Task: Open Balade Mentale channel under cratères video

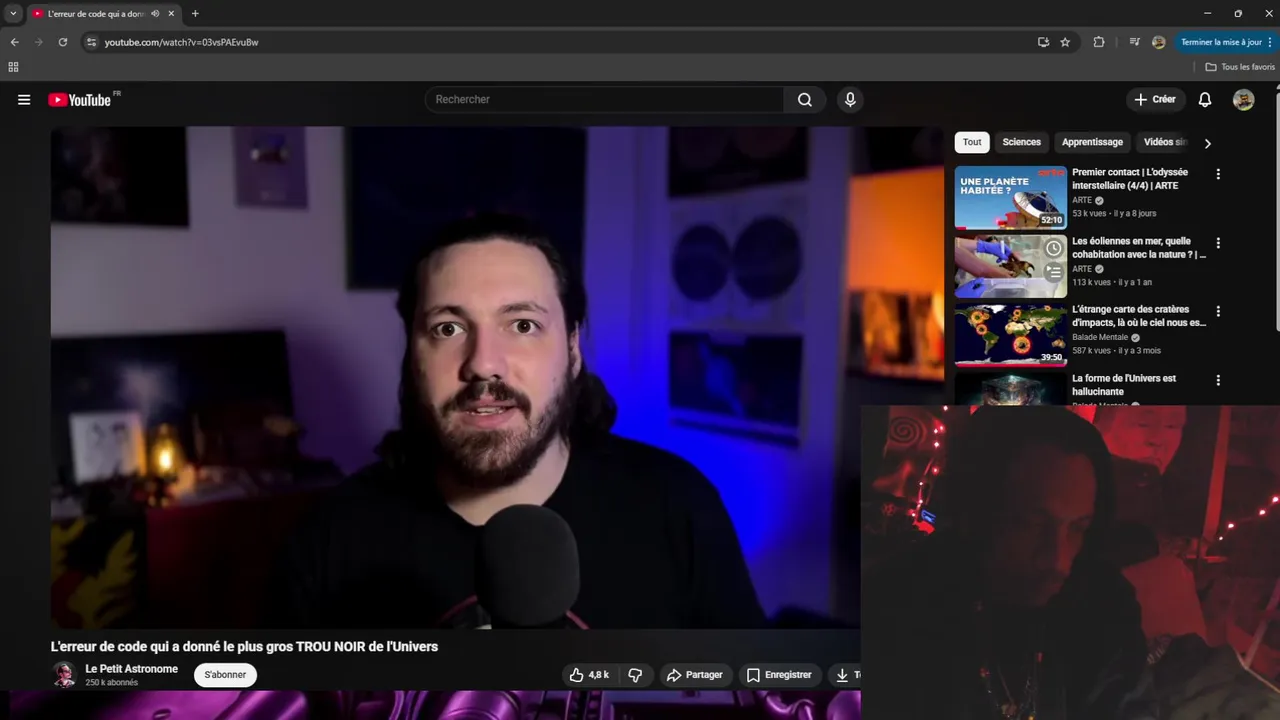Action: click(x=1100, y=338)
